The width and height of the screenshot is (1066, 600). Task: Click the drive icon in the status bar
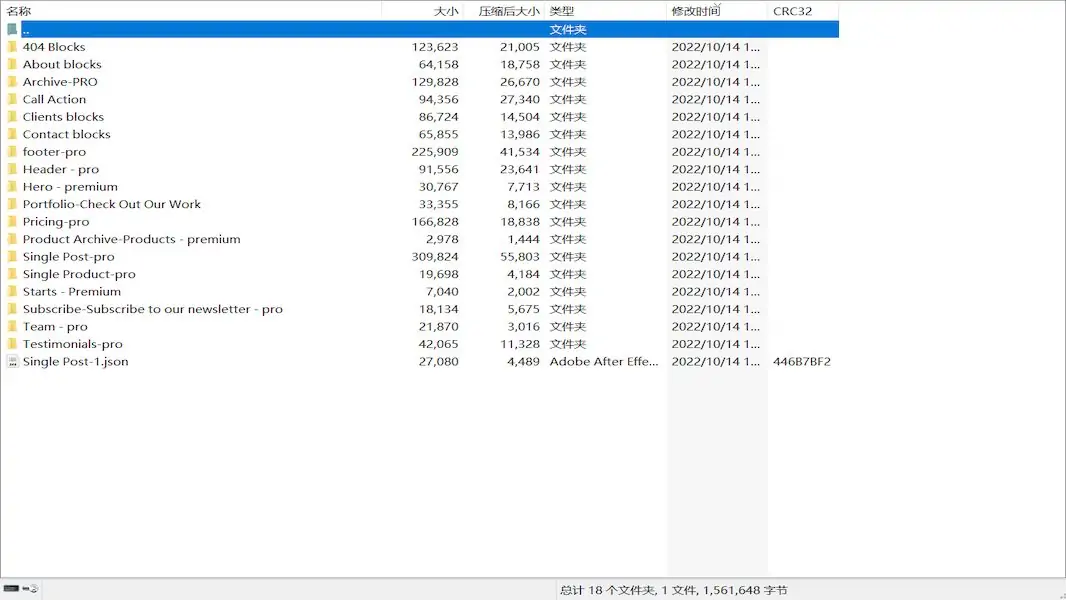(x=11, y=589)
